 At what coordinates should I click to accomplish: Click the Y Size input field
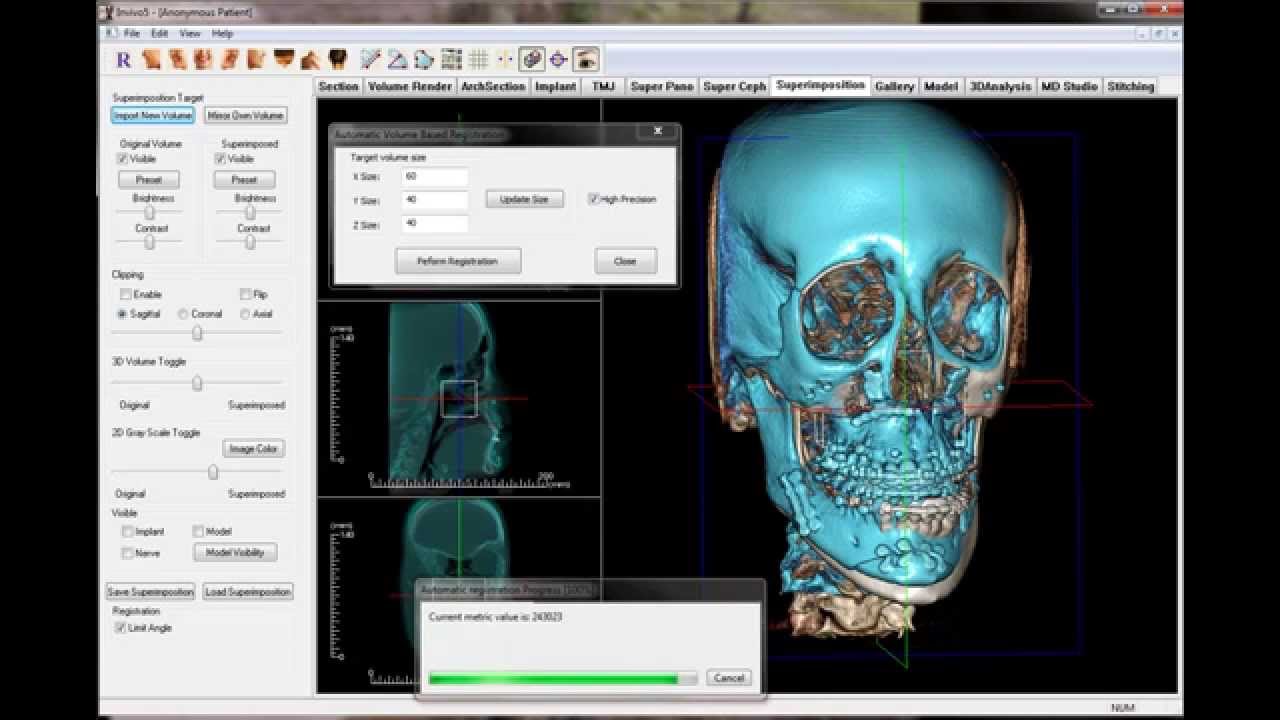[434, 200]
